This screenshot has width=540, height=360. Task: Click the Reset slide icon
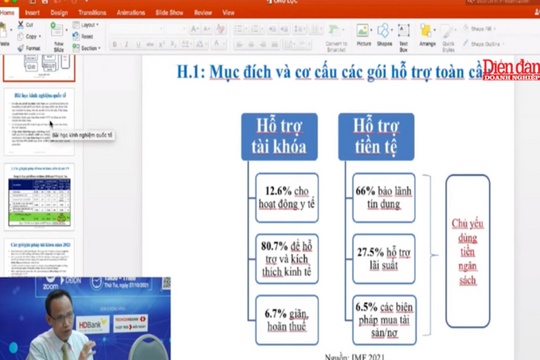click(x=76, y=36)
